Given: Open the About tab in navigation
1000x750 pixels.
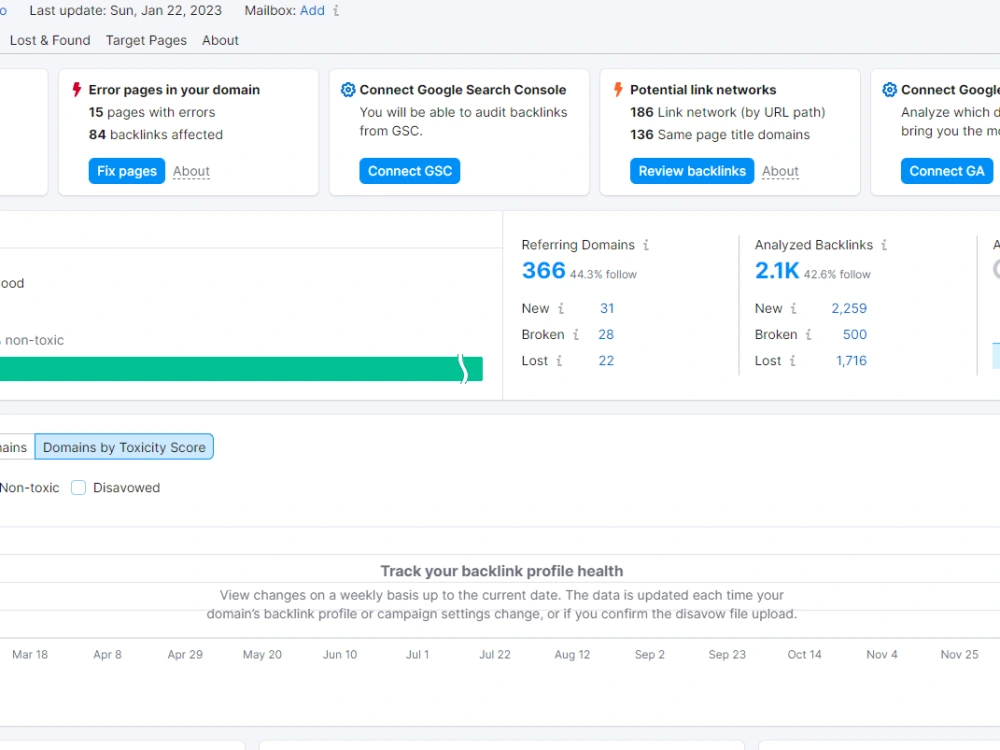Looking at the screenshot, I should (x=220, y=40).
